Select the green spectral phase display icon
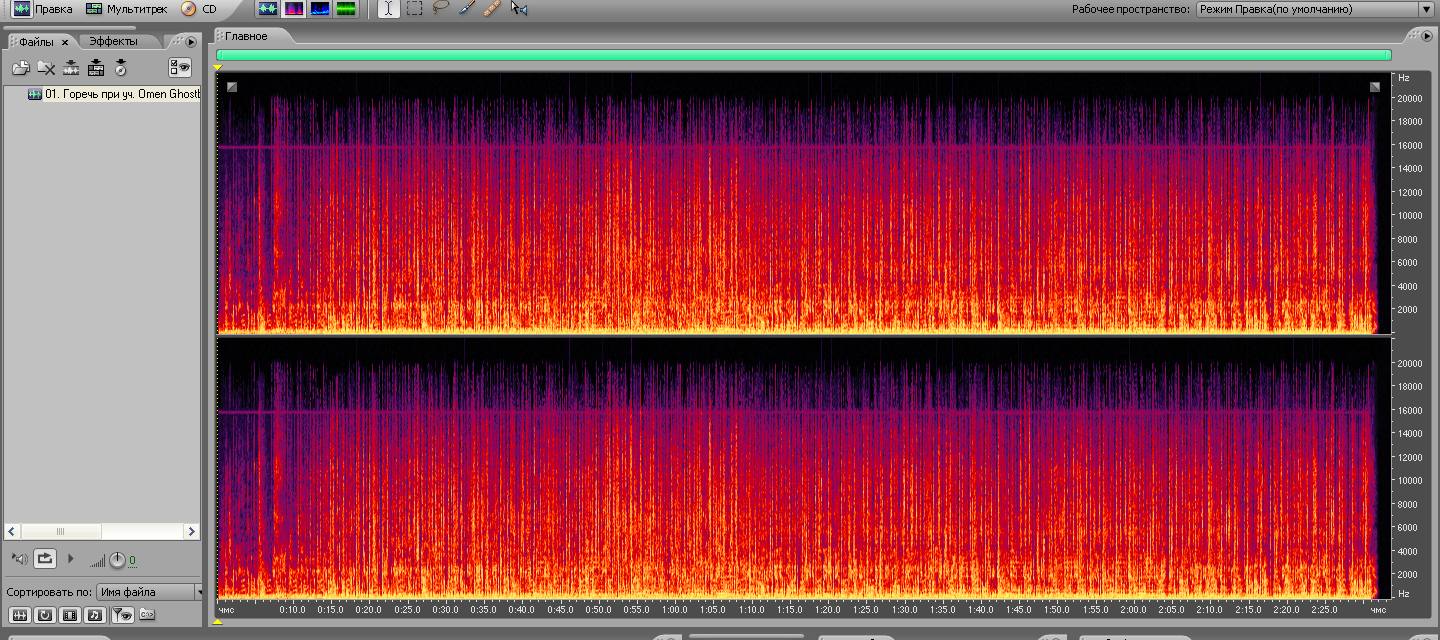Image resolution: width=1440 pixels, height=640 pixels. [x=346, y=9]
